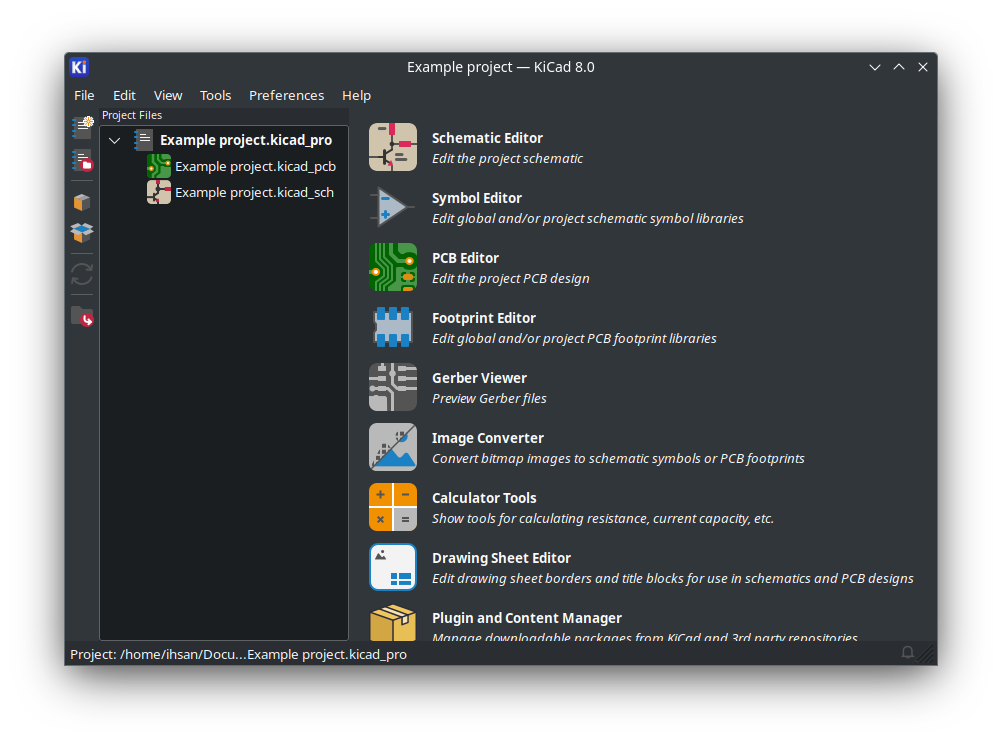Select Example project.kicad_pcb file name

(x=256, y=166)
